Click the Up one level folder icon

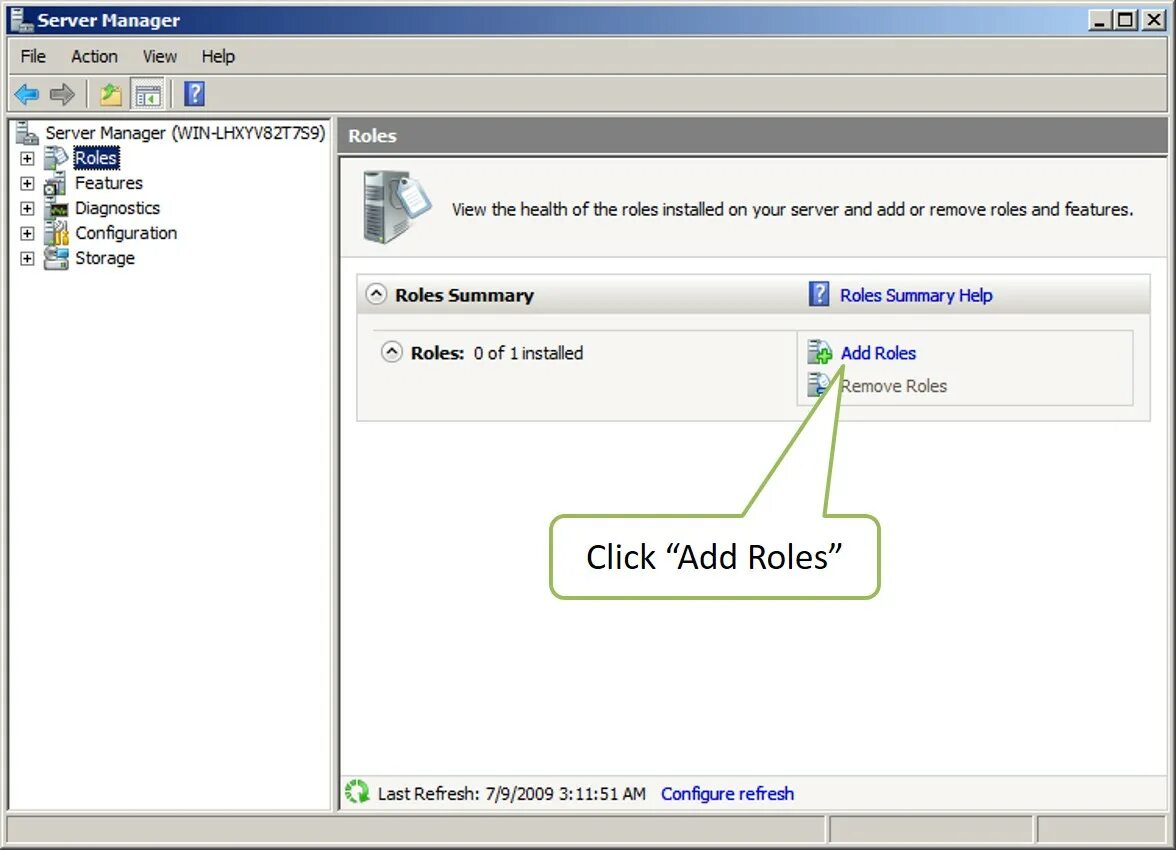(x=111, y=95)
